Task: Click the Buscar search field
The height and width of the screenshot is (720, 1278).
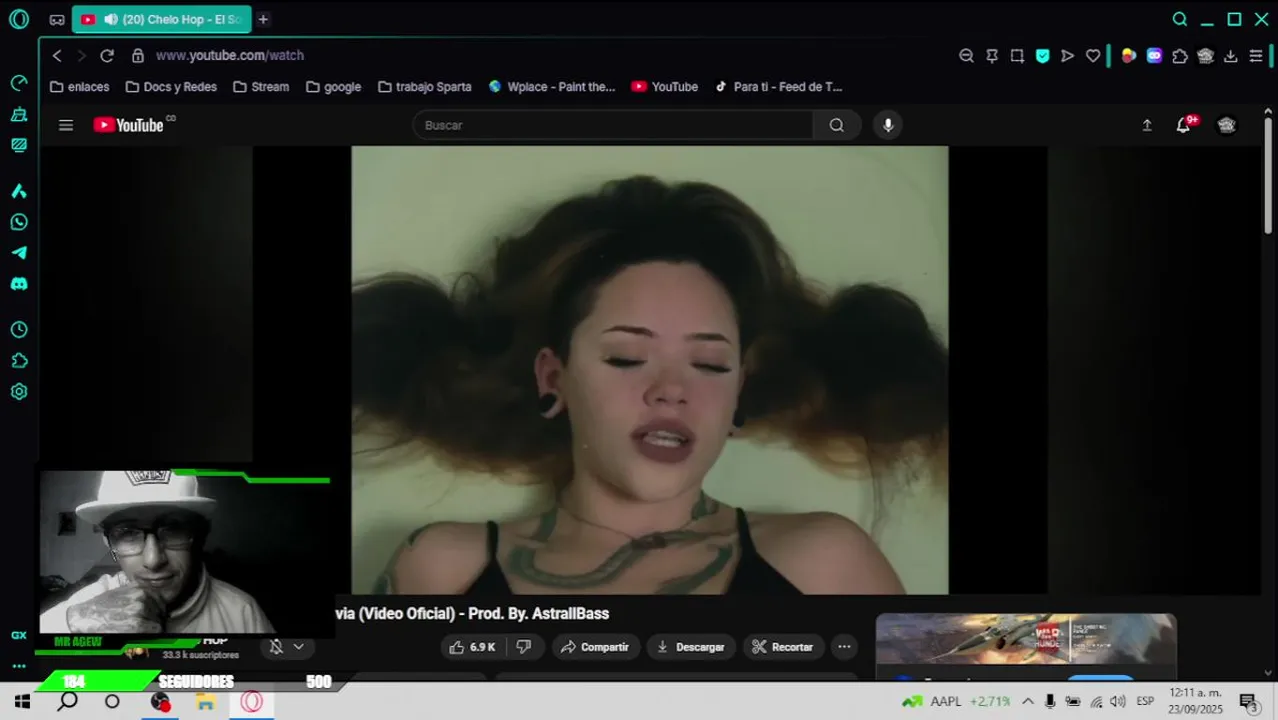Action: point(613,125)
